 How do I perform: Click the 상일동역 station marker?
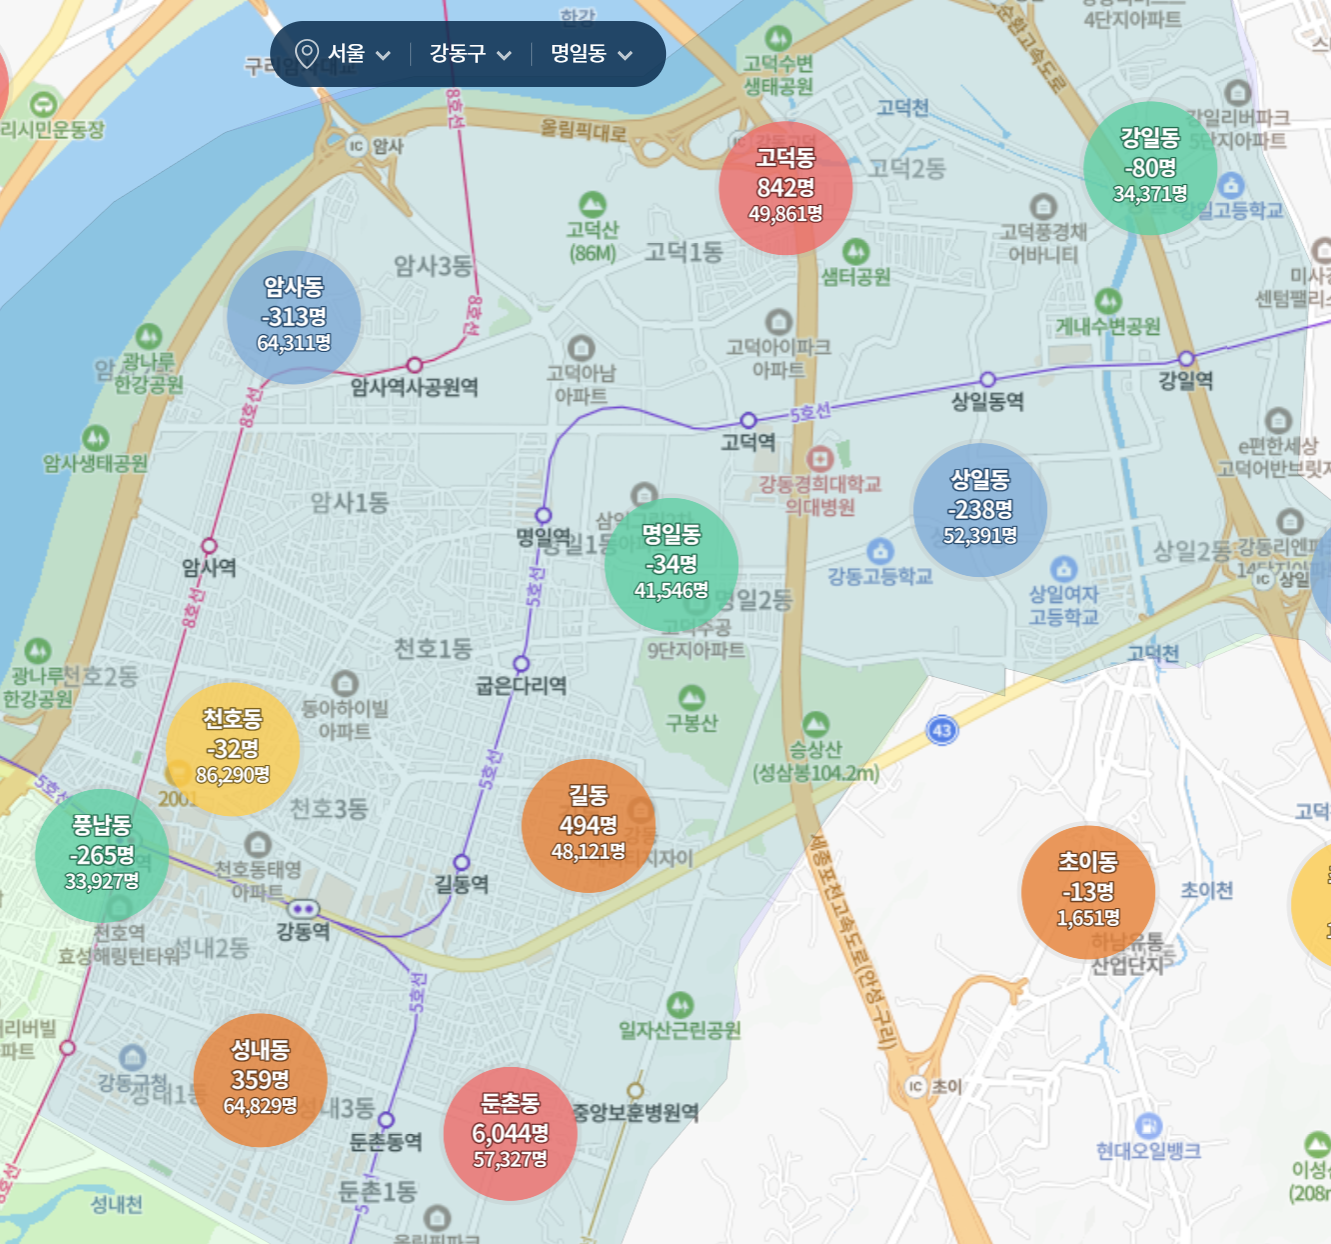pyautogui.click(x=987, y=379)
